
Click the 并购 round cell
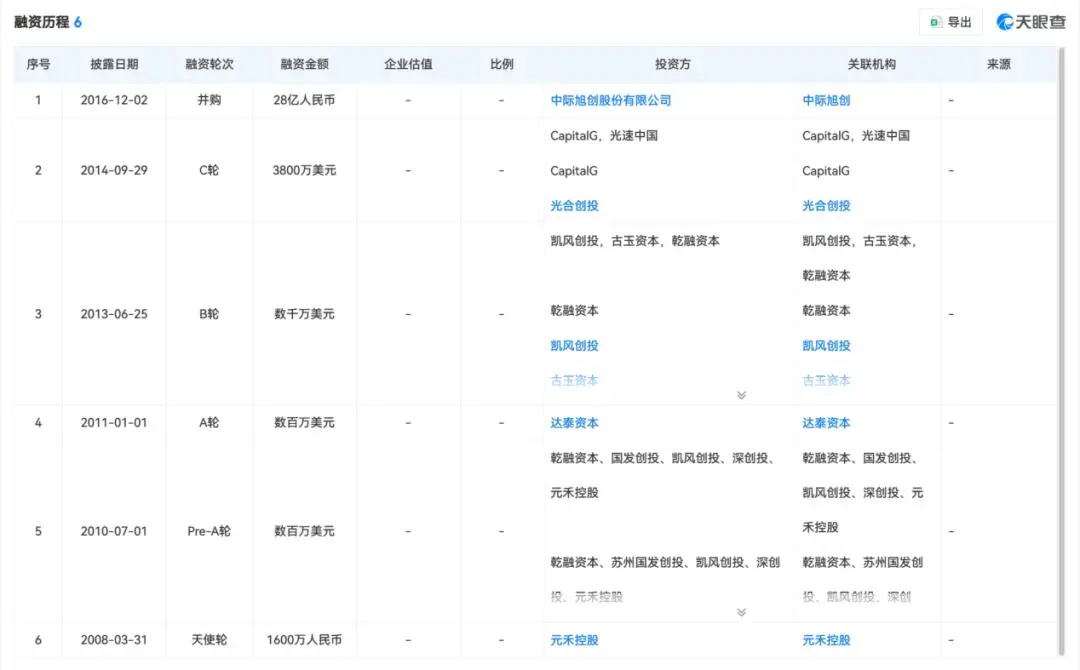[x=209, y=101]
